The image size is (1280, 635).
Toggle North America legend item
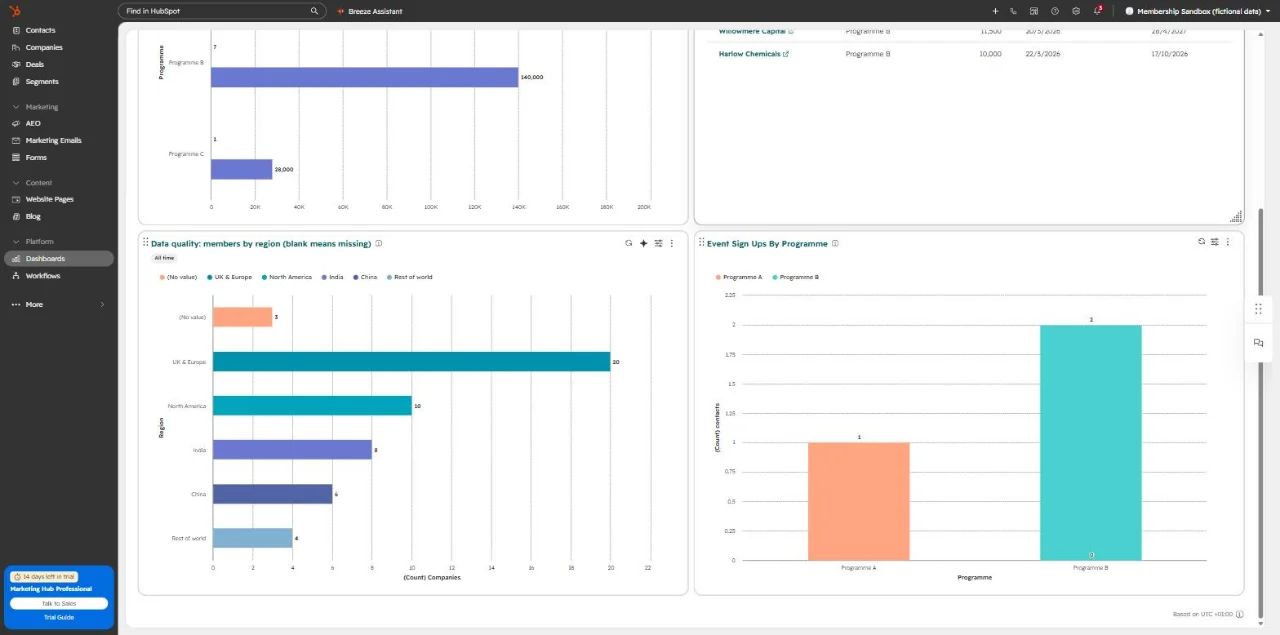286,277
